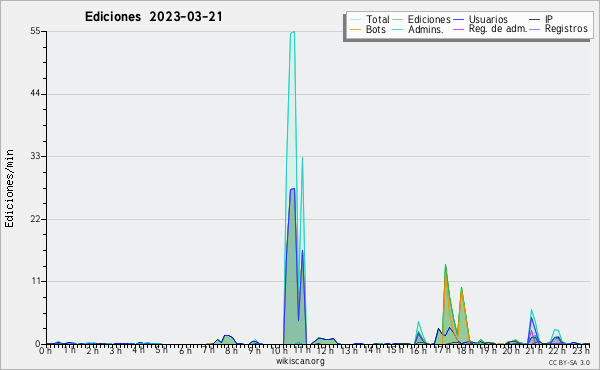Click the IP legend color line

click(535, 20)
